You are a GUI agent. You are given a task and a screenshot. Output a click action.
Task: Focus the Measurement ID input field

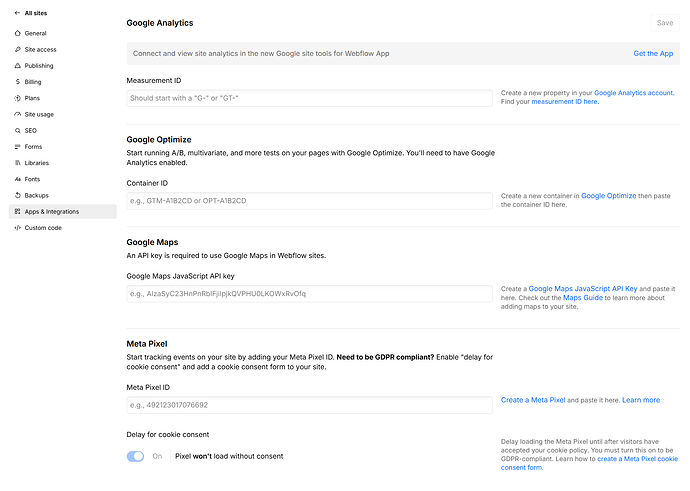click(x=310, y=98)
